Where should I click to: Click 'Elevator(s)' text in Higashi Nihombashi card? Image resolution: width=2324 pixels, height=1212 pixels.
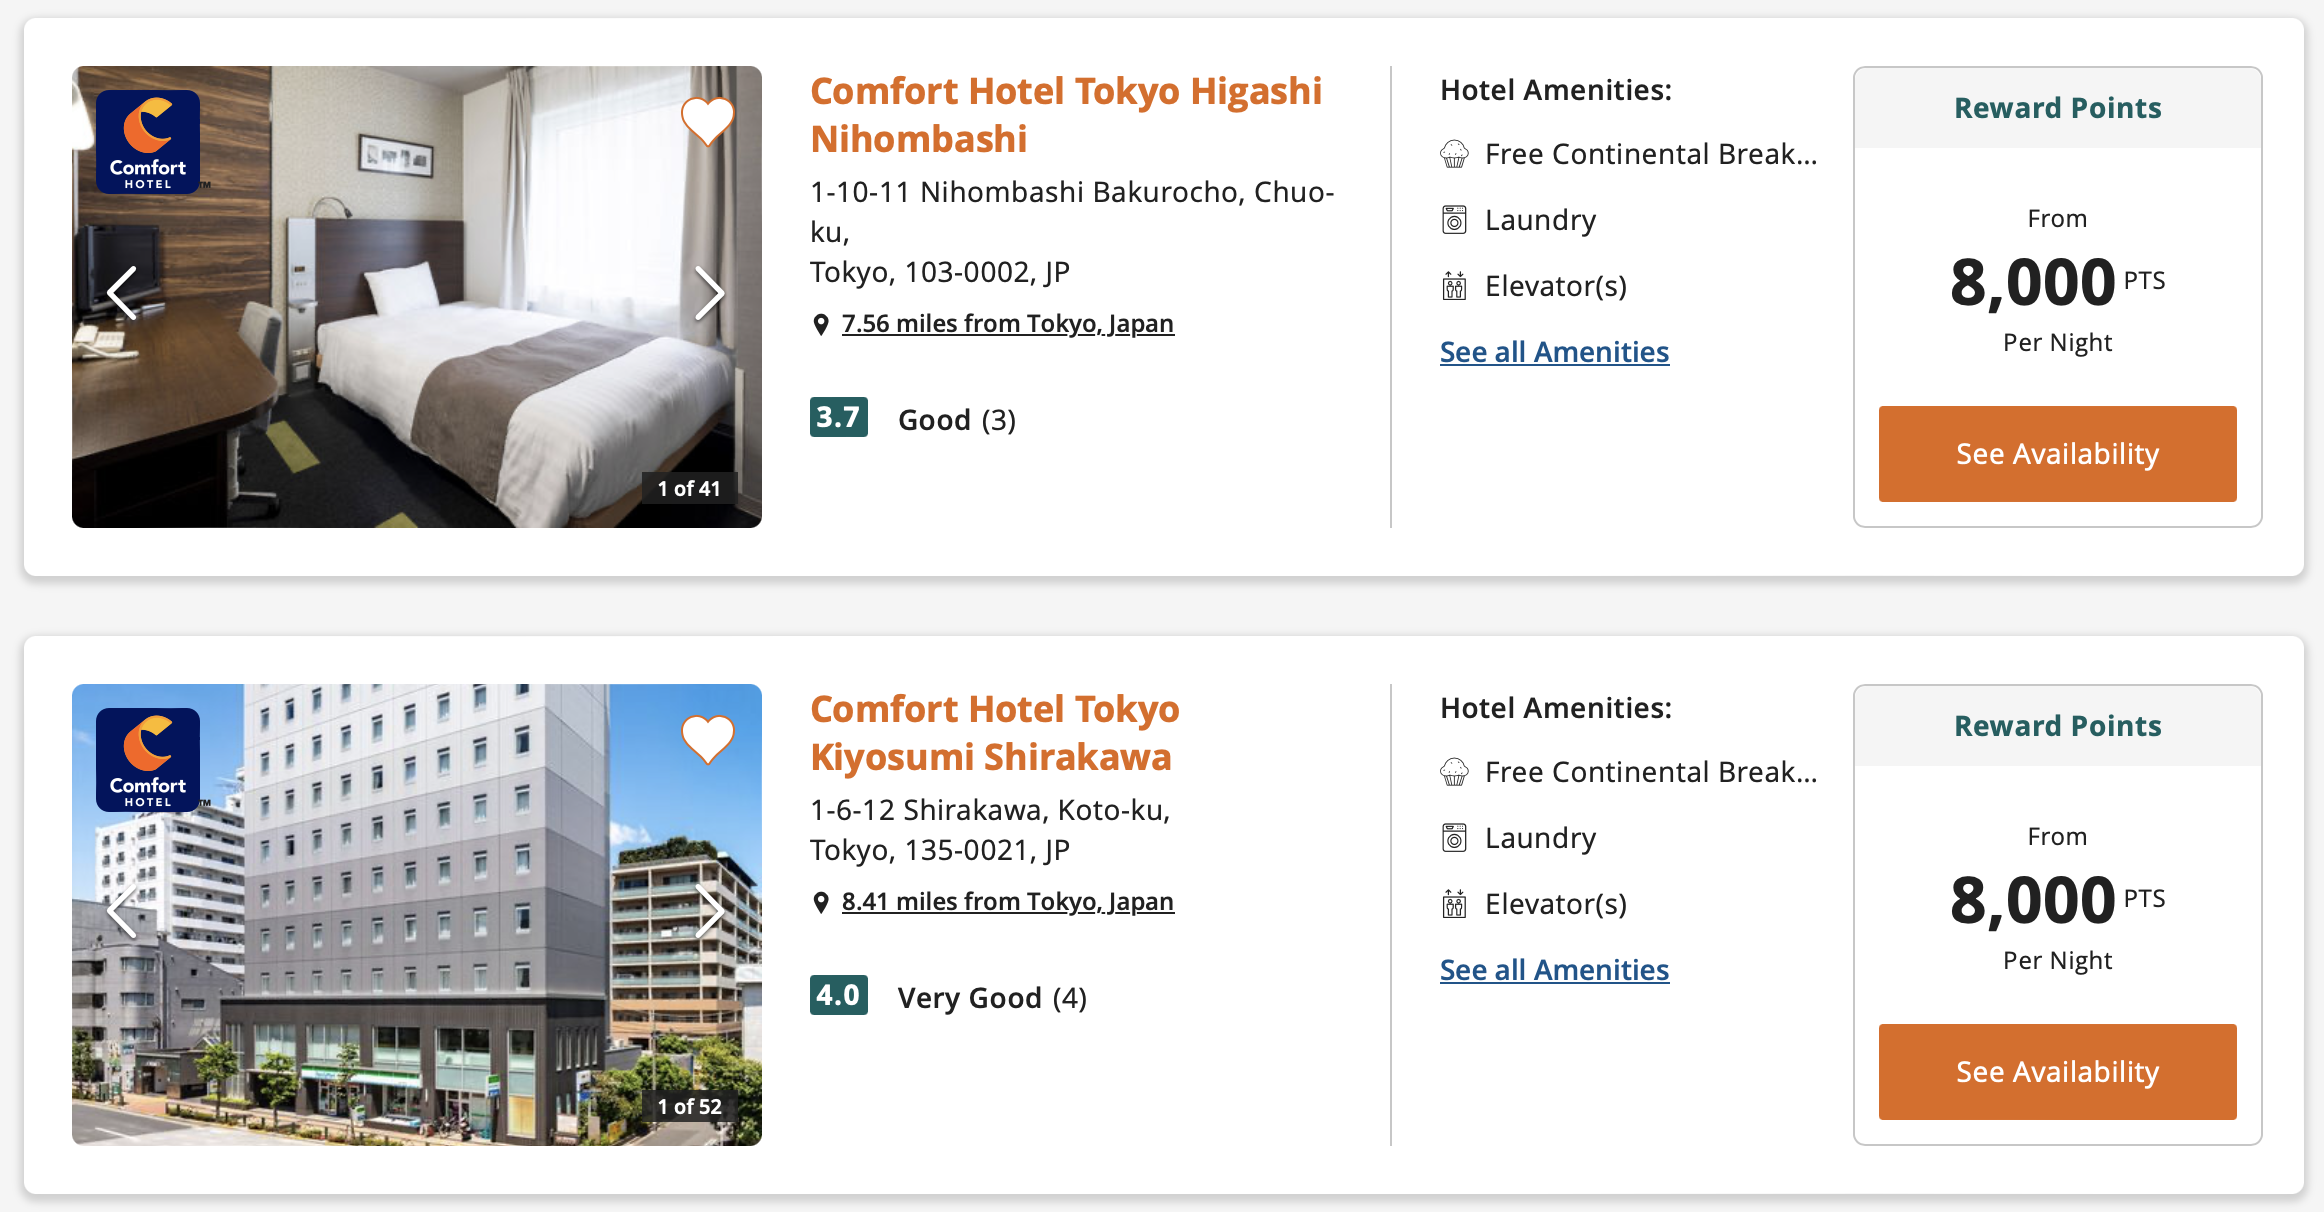(x=1556, y=286)
